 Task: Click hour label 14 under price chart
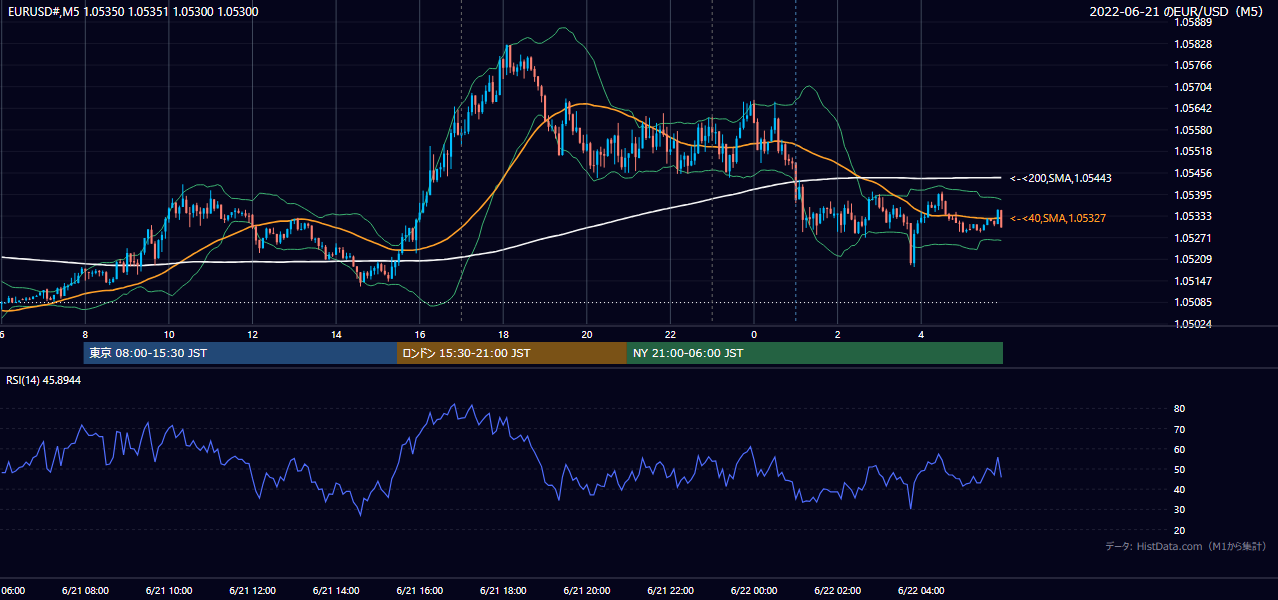click(x=336, y=334)
